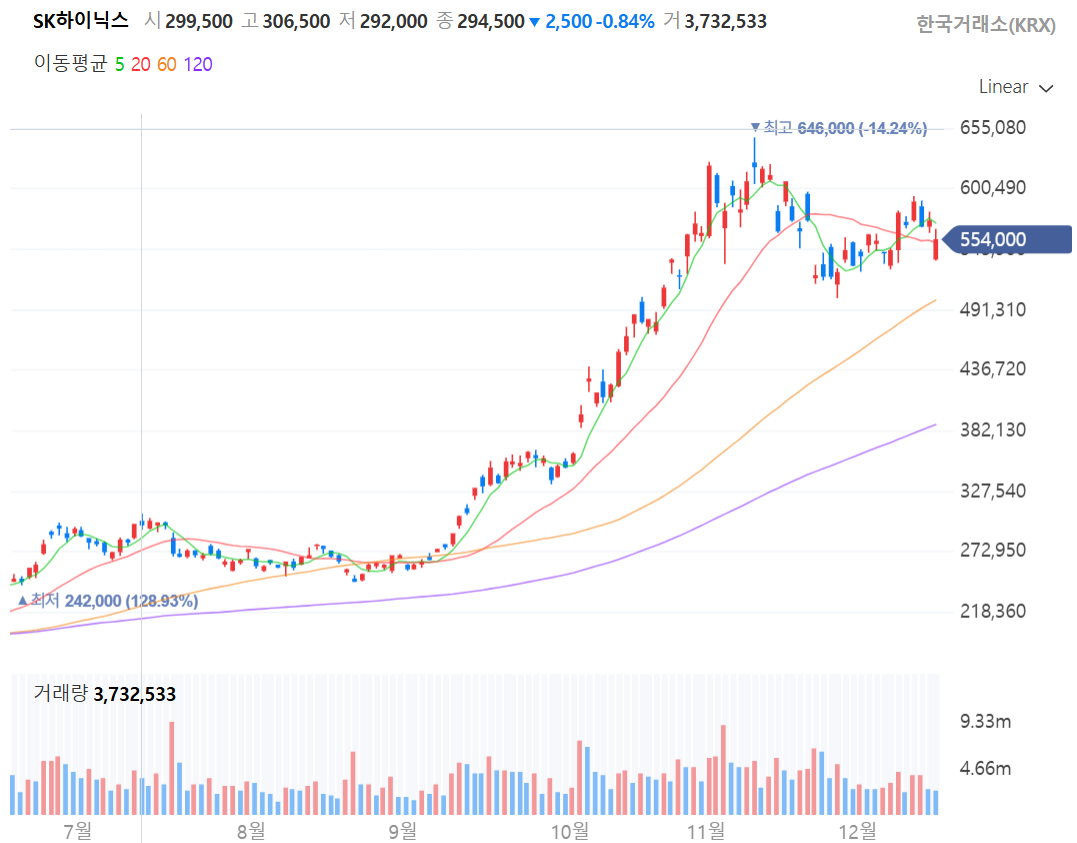The image size is (1077, 843).
Task: Toggle the 60-day moving average
Action: click(167, 65)
